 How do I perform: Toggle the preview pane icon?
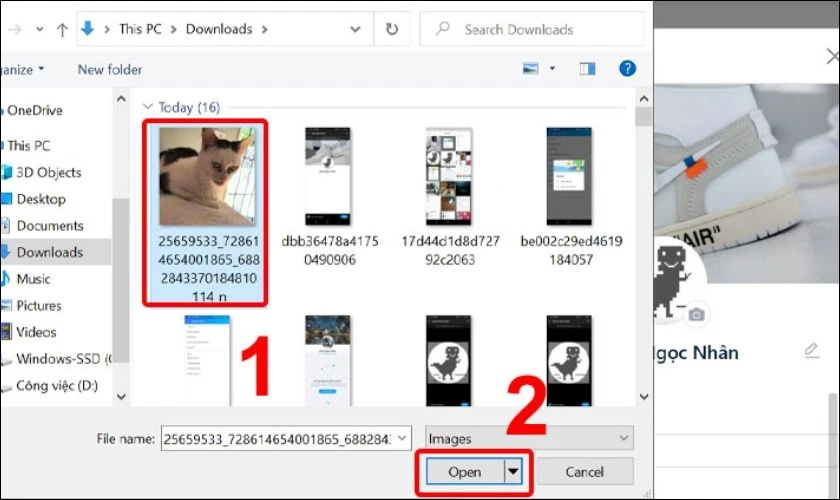click(x=588, y=69)
